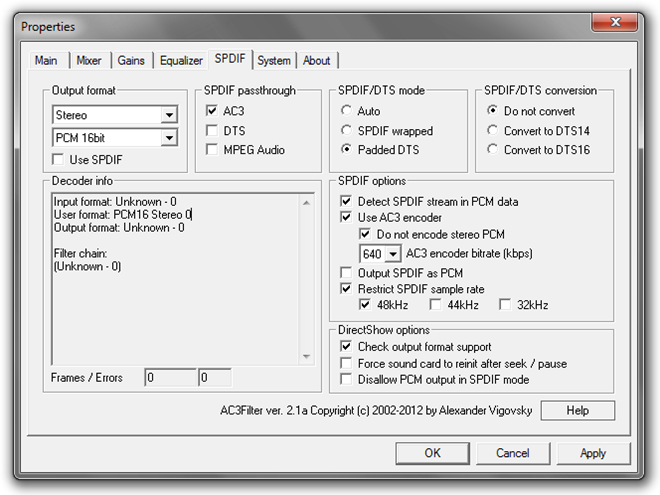Click the 'Output format: Unknown - 0' line
Viewport: 660px width, 495px height.
(x=119, y=228)
